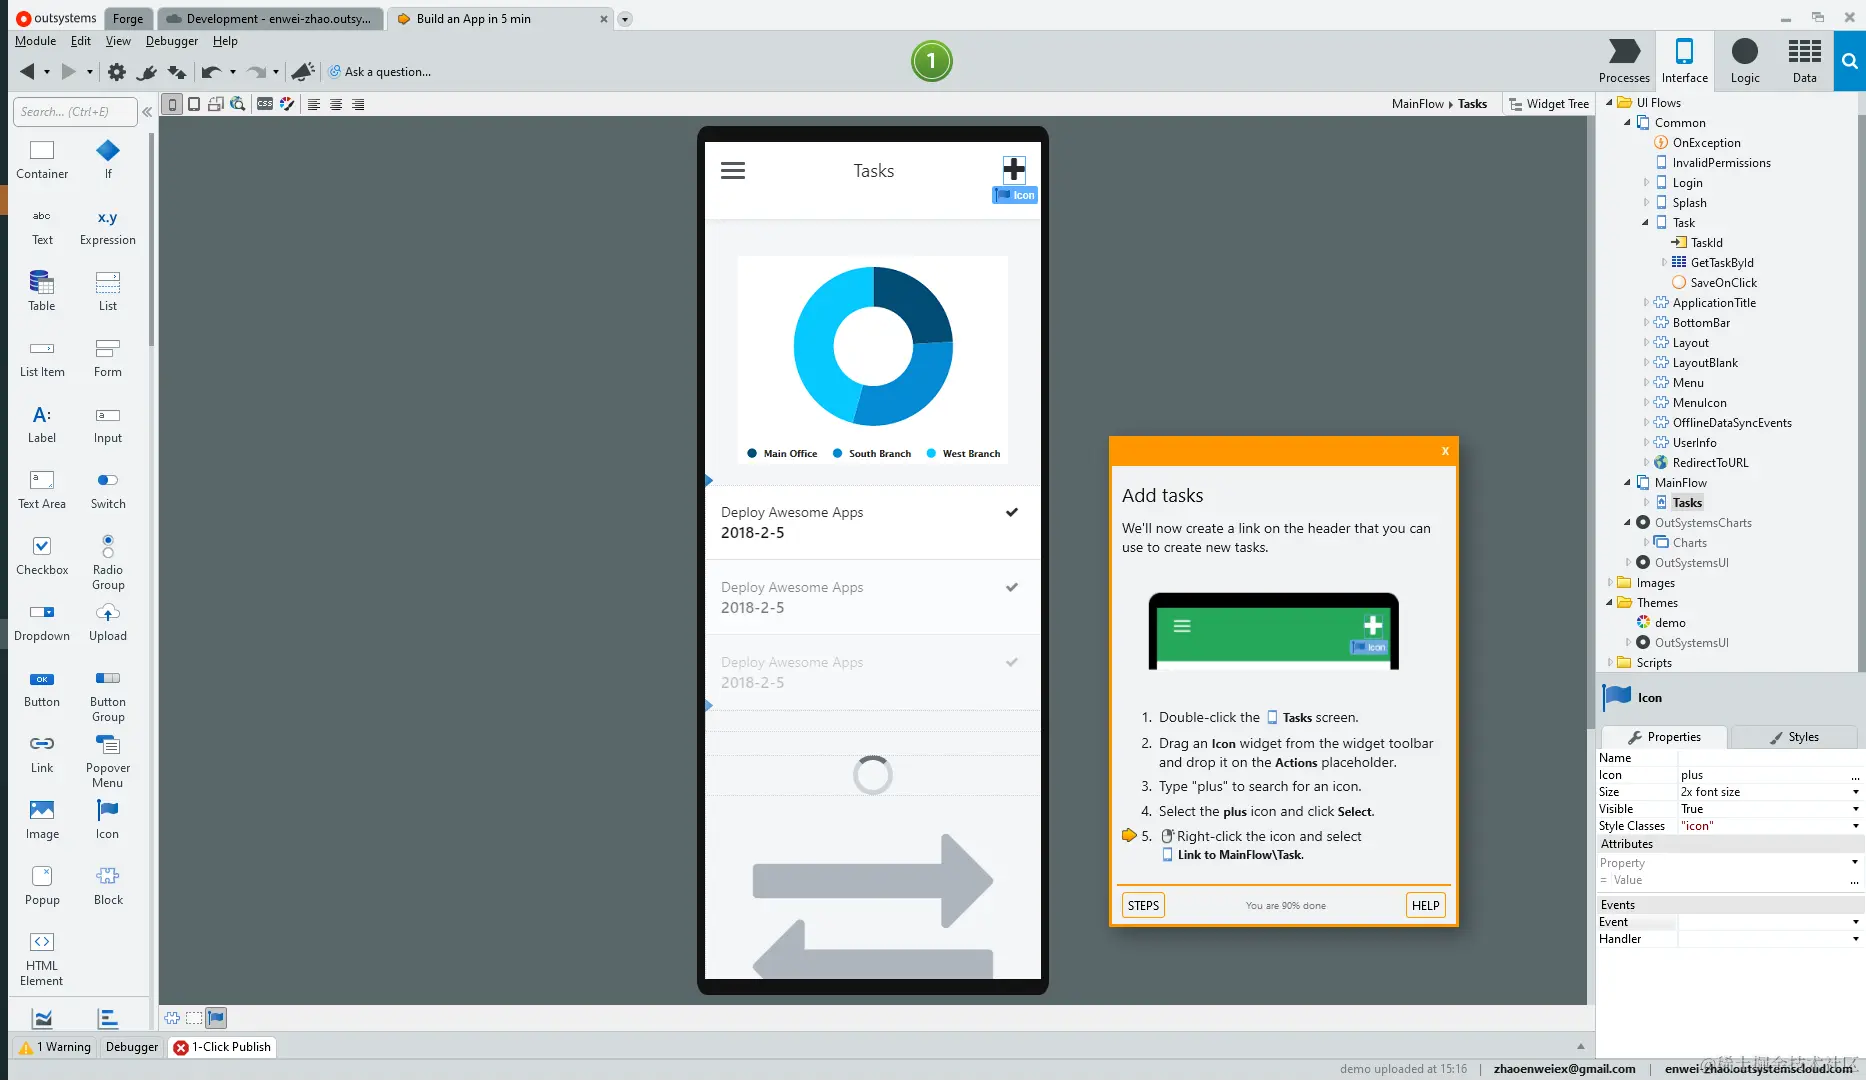Open the Size 2x font size dropdown
The width and height of the screenshot is (1866, 1081).
coord(1856,792)
